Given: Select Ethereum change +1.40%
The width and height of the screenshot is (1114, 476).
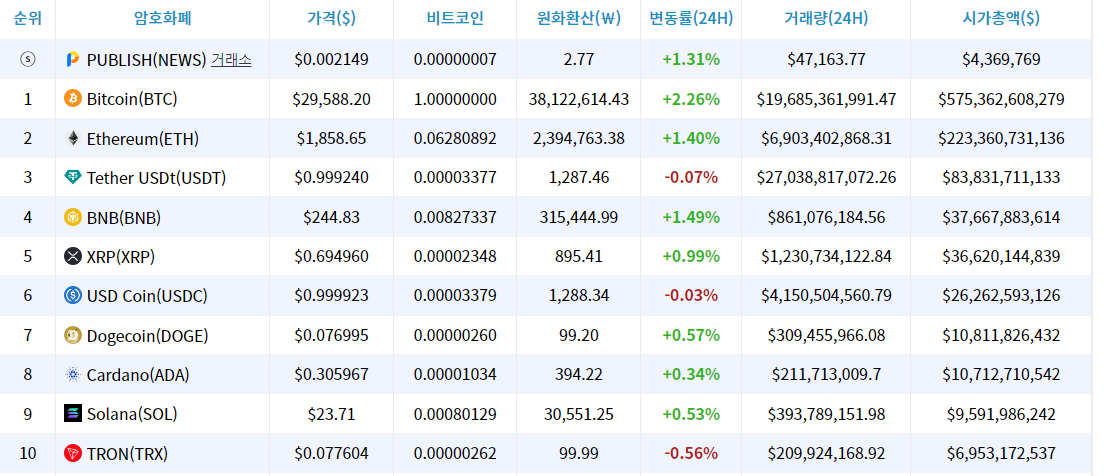Looking at the screenshot, I should [691, 139].
